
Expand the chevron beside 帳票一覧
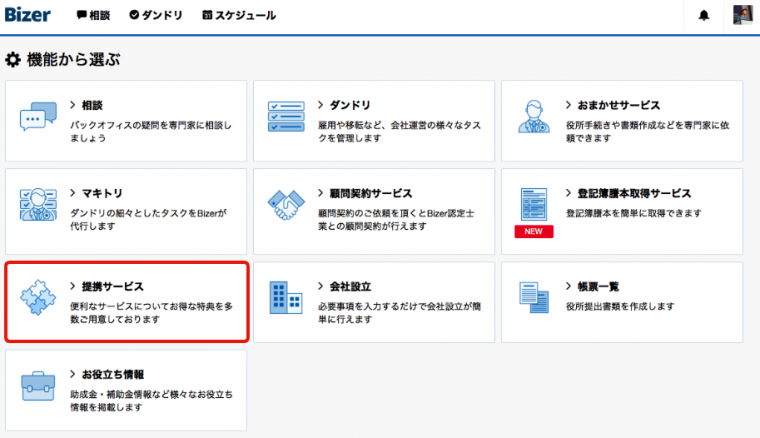coord(569,286)
